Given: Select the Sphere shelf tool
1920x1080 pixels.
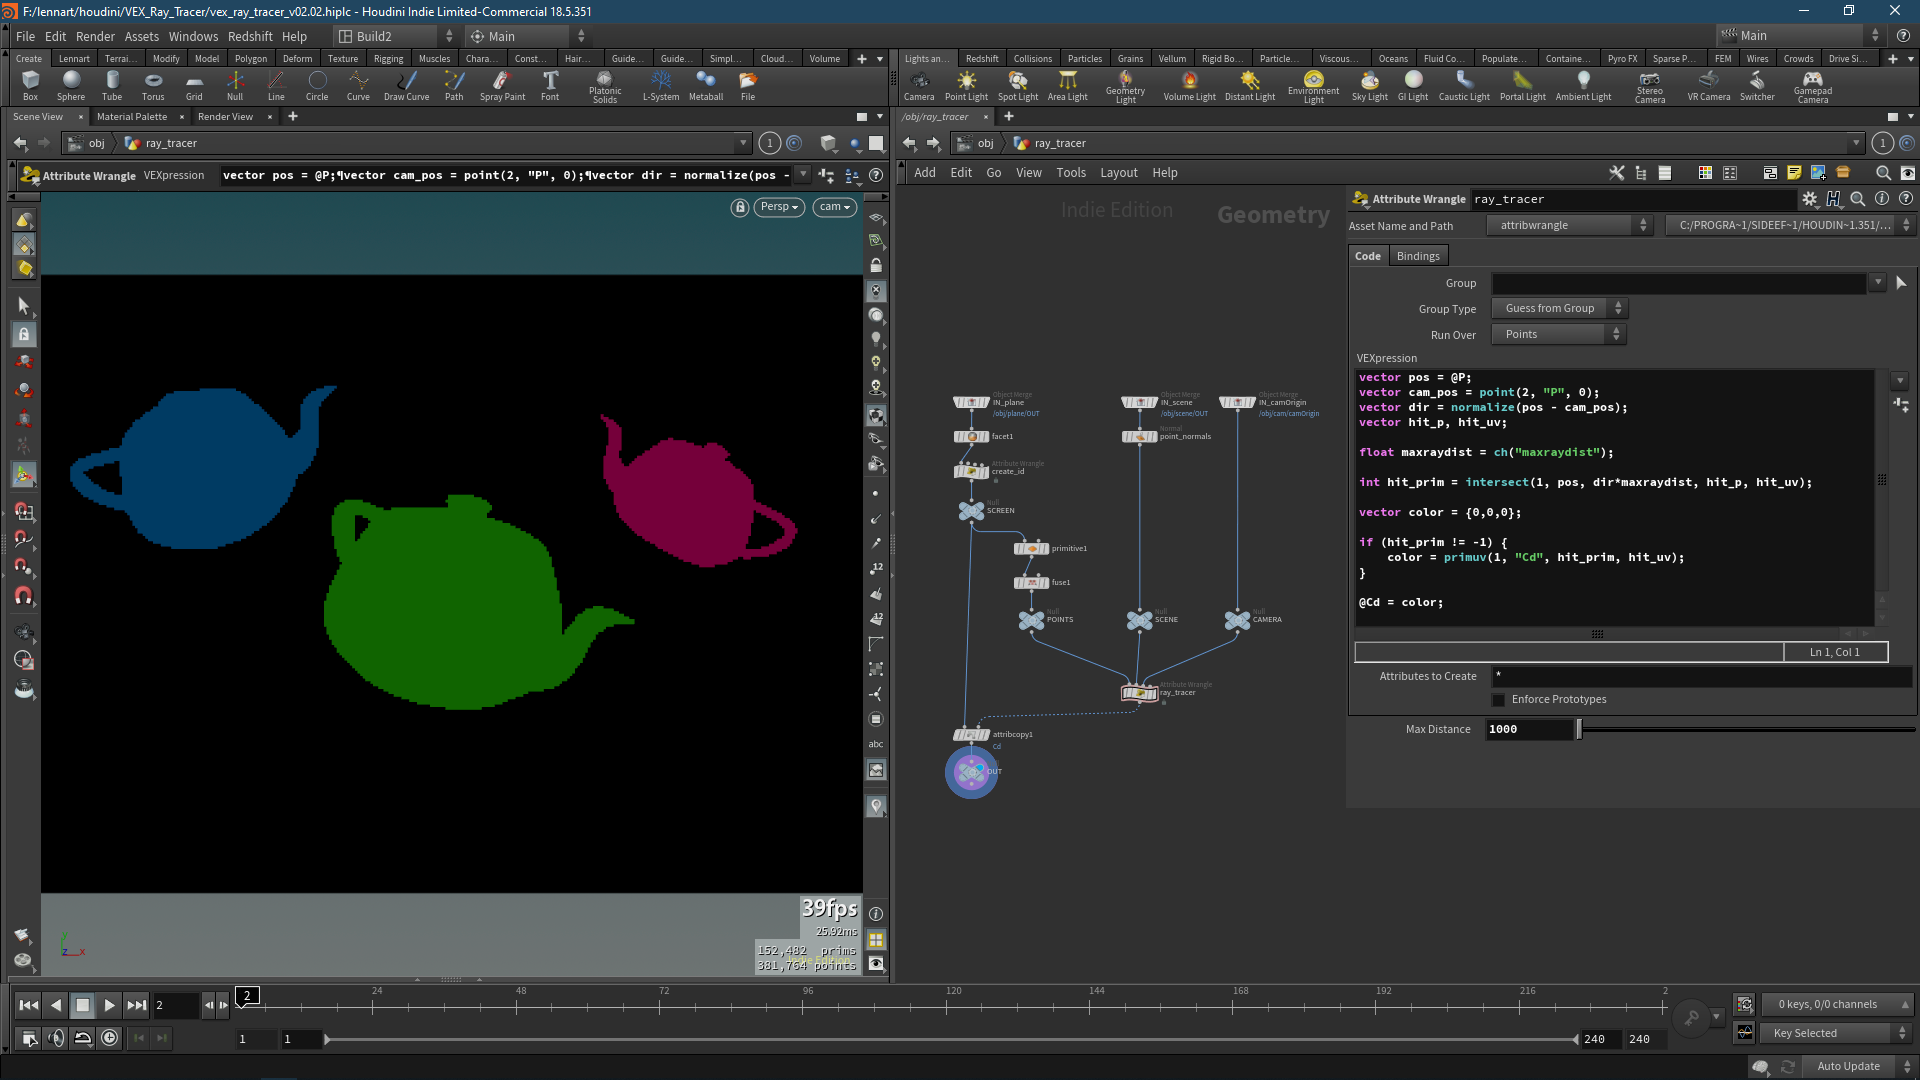Looking at the screenshot, I should (71, 86).
